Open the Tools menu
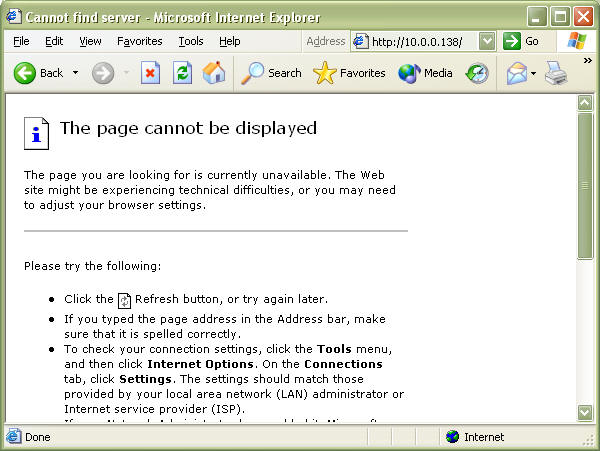Image resolution: width=600 pixels, height=451 pixels. (190, 41)
